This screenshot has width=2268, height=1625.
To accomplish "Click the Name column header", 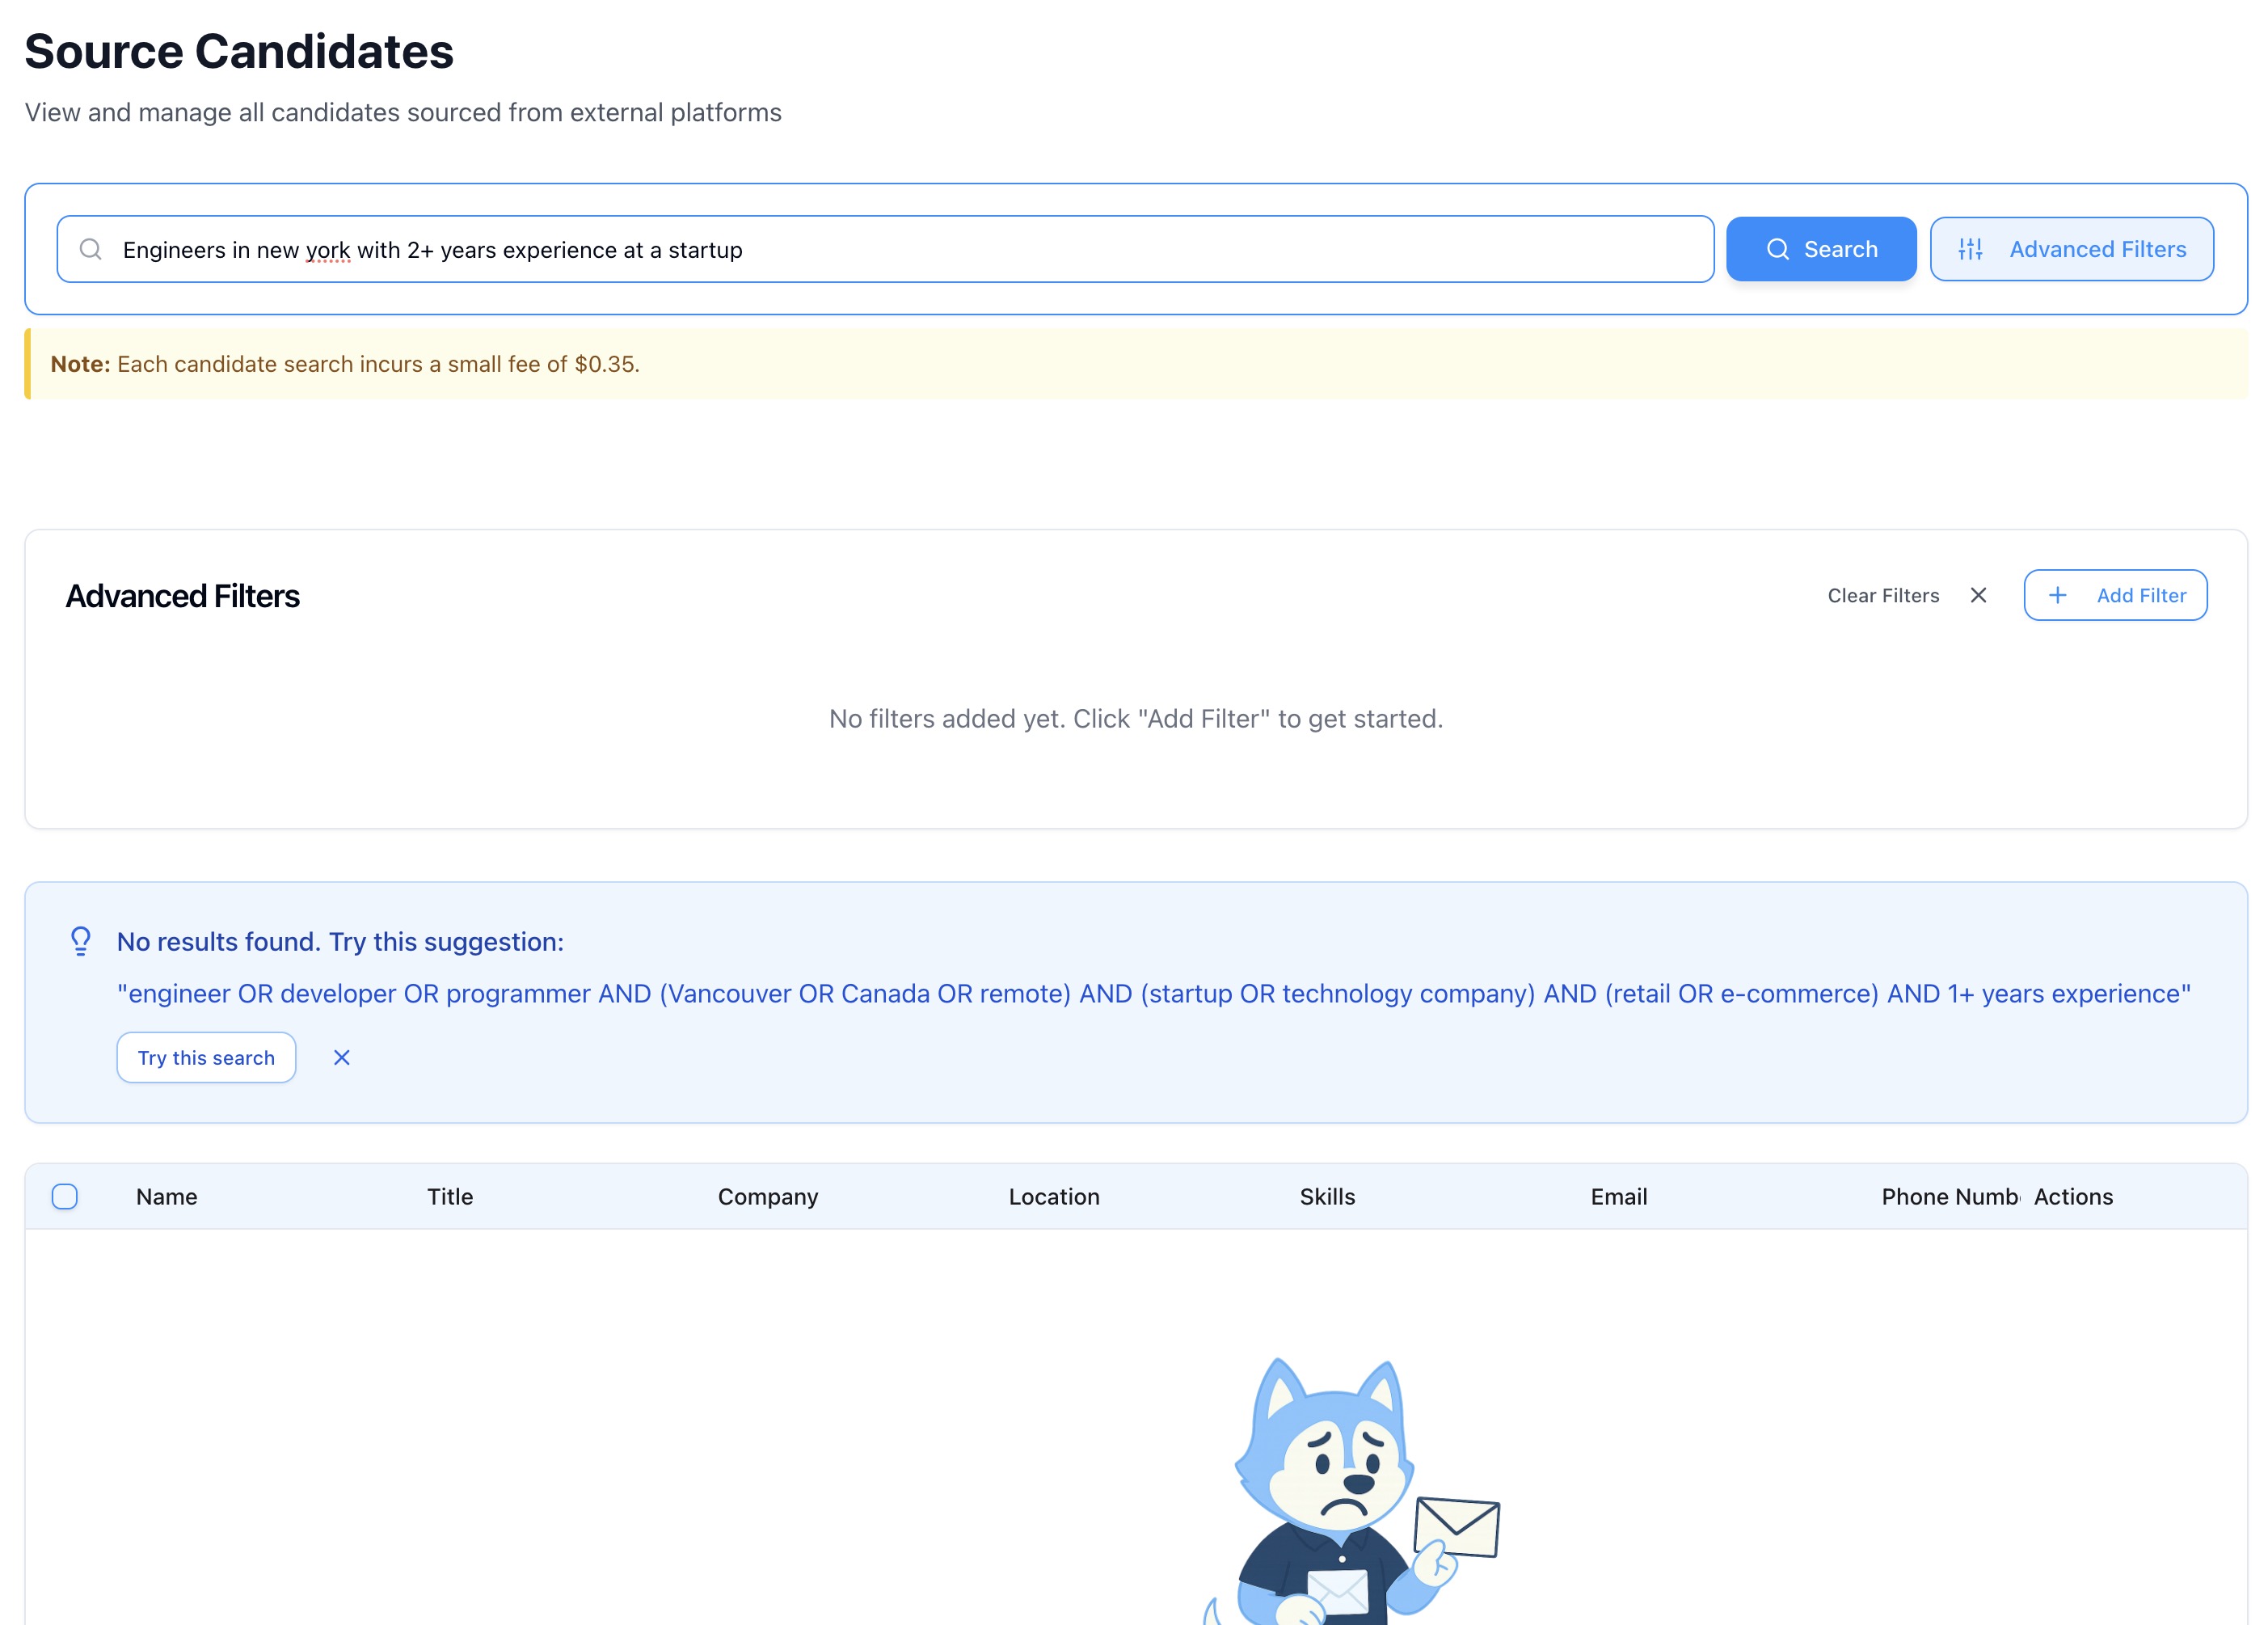I will (167, 1196).
